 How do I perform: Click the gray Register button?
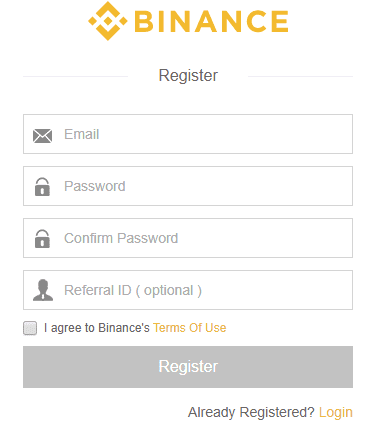click(188, 367)
